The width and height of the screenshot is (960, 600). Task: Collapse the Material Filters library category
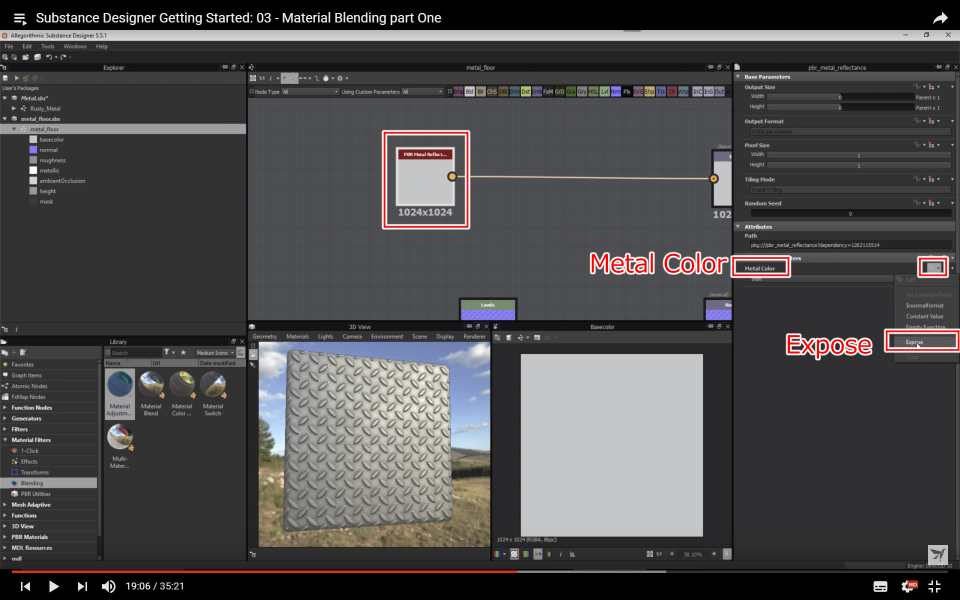click(x=6, y=440)
